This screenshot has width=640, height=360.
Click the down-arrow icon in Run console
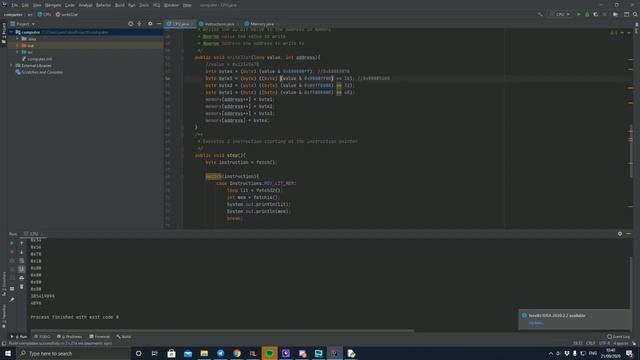pos(22,252)
